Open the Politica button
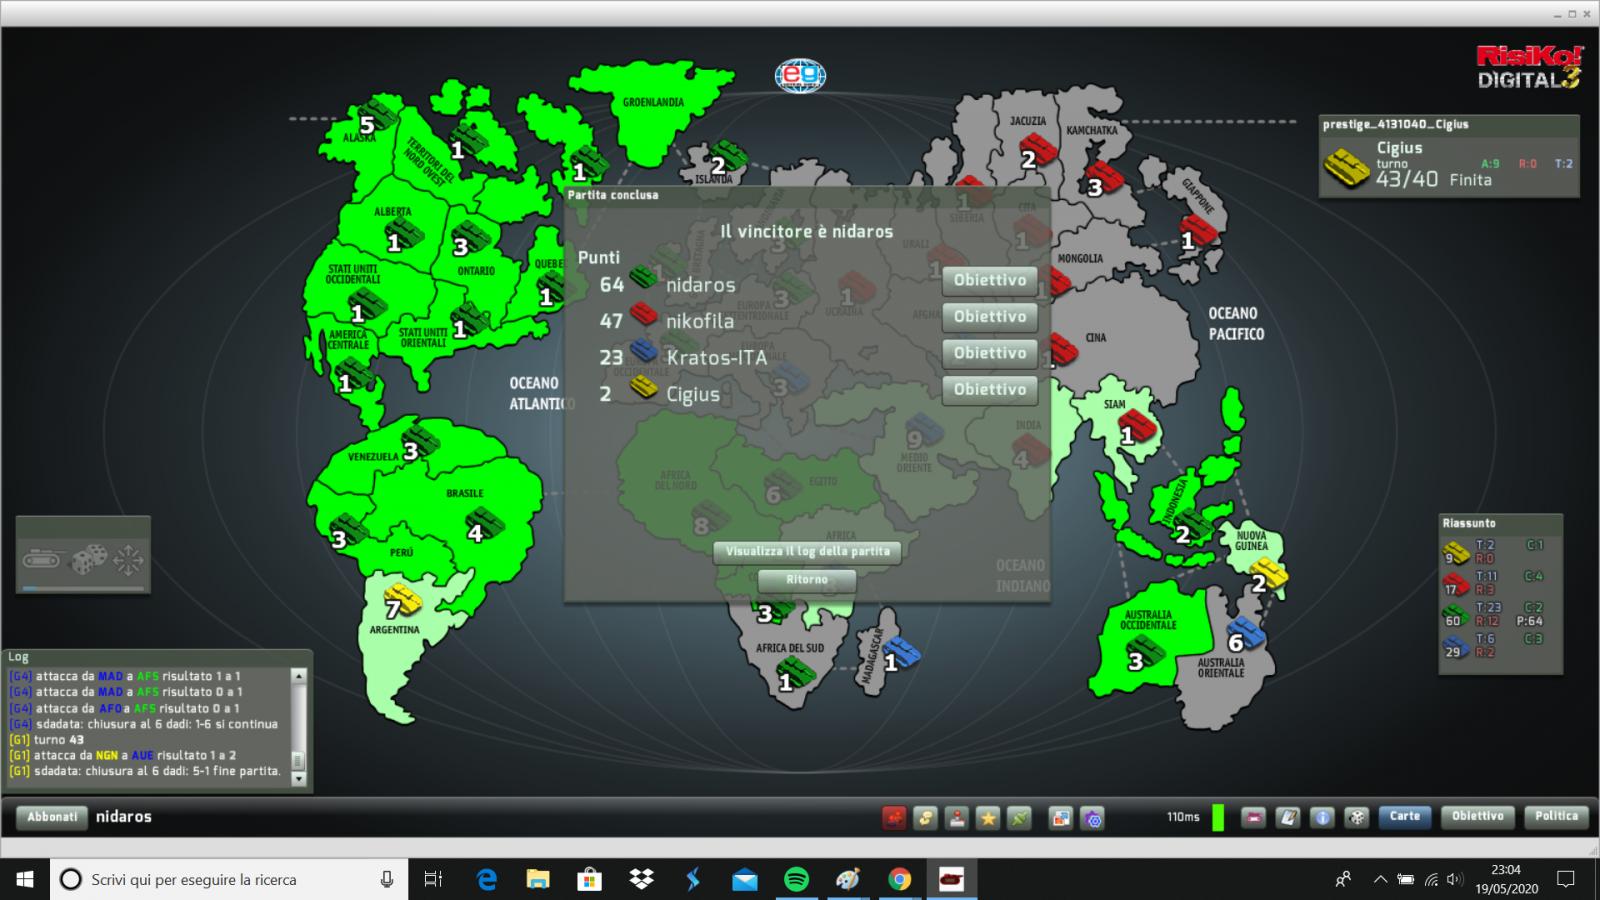This screenshot has height=900, width=1600. coord(1557,817)
